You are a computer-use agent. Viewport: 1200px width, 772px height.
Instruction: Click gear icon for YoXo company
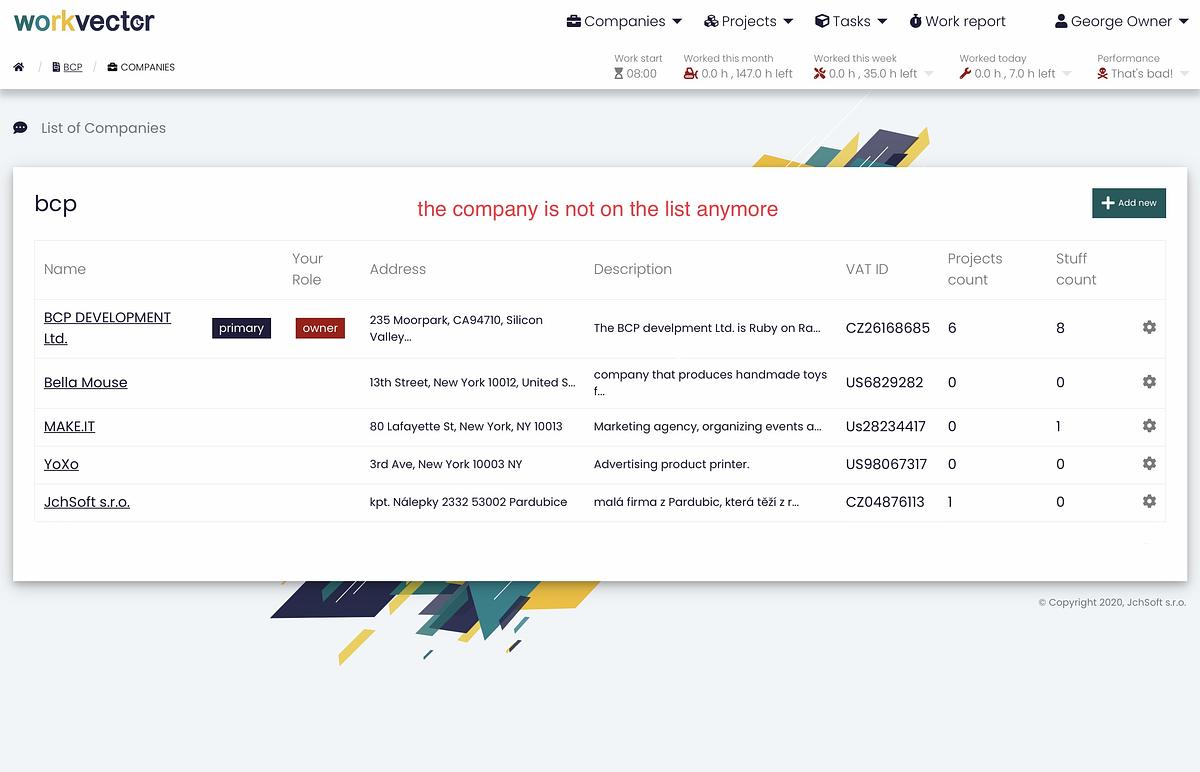point(1149,464)
